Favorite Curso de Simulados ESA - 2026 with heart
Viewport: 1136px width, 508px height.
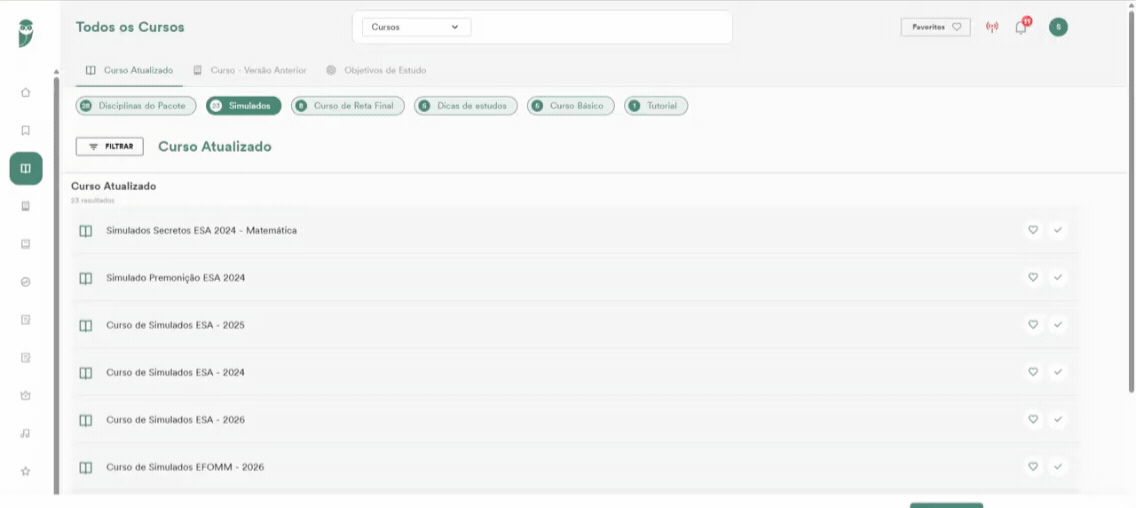[1033, 419]
